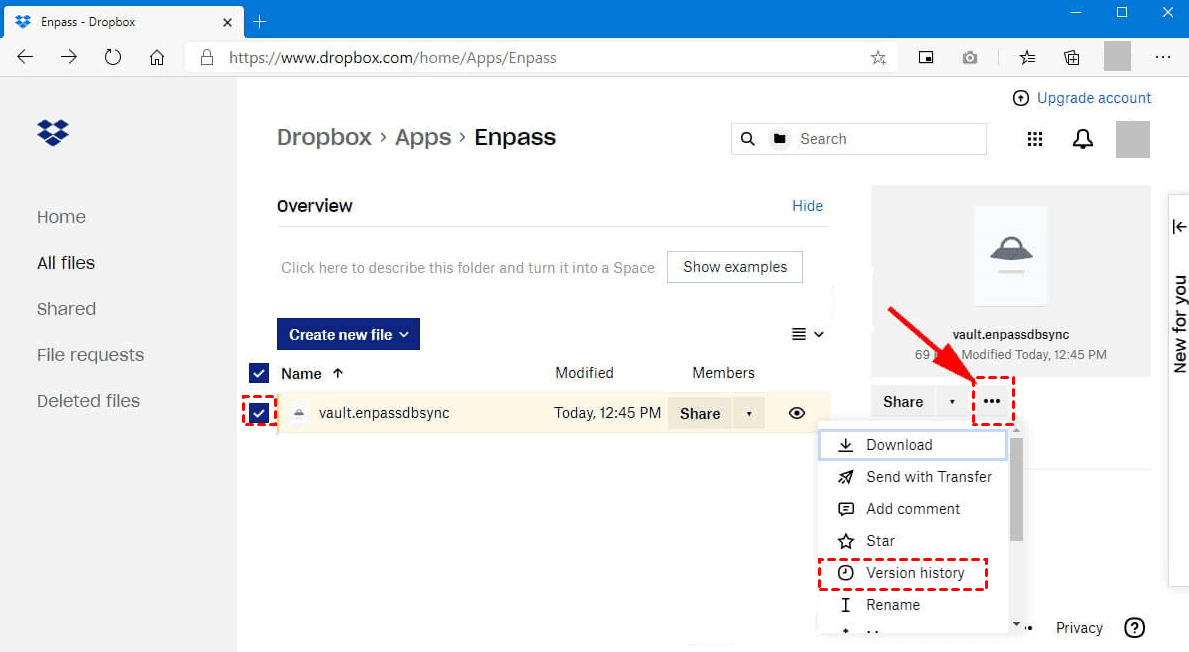Click the three-dot more options button
Viewport: 1189px width, 652px height.
click(x=991, y=401)
